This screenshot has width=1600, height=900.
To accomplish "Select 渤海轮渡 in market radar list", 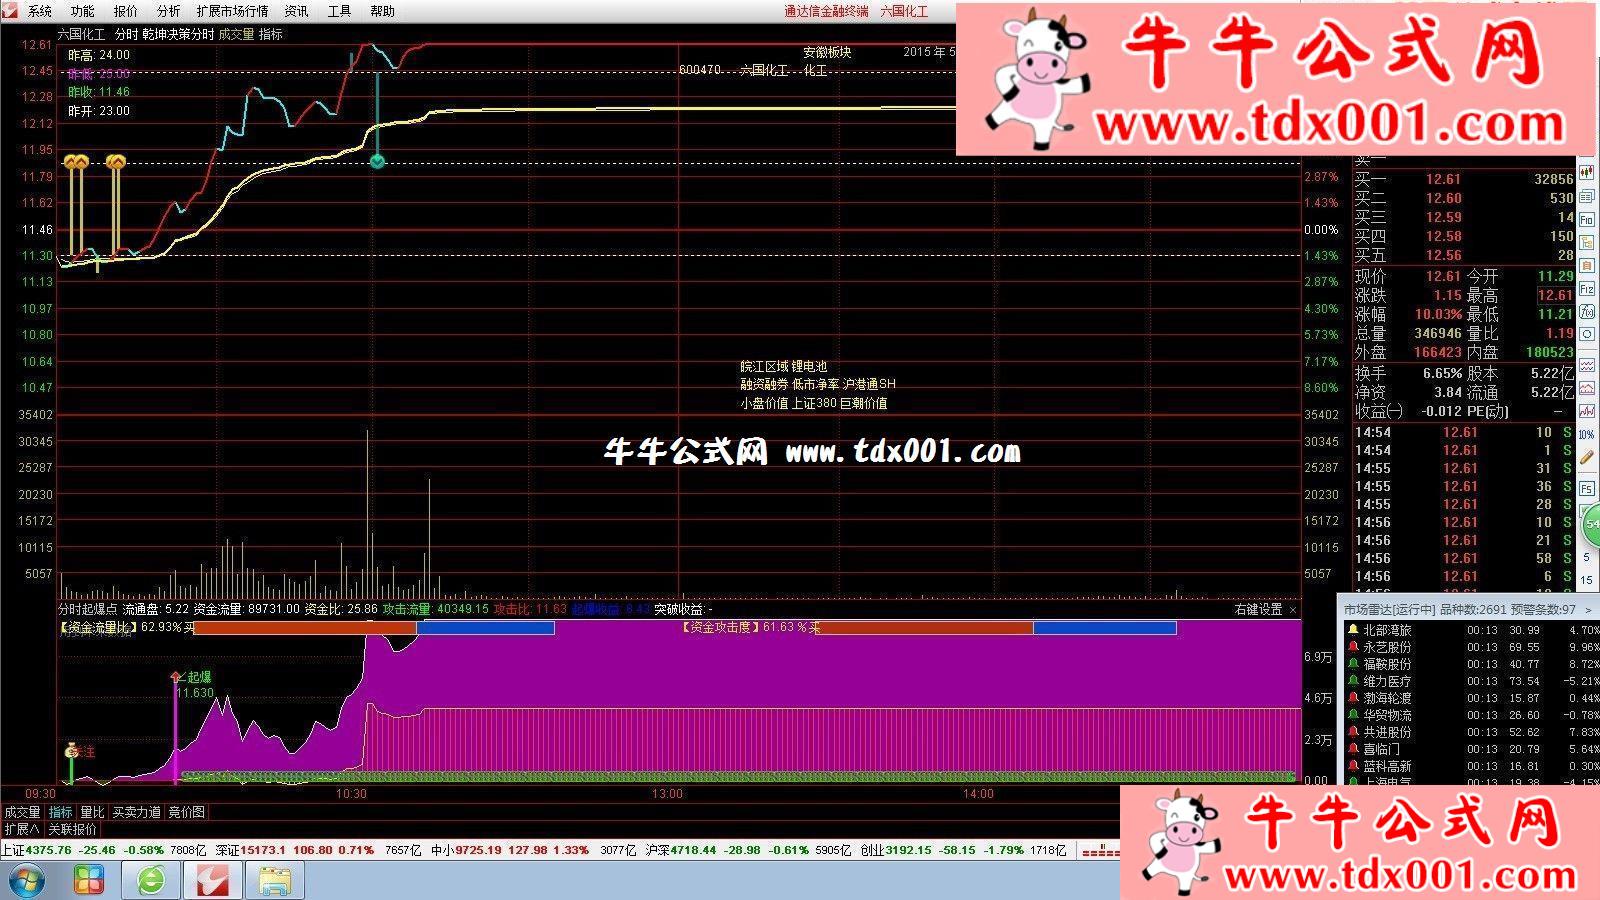I will click(1387, 698).
